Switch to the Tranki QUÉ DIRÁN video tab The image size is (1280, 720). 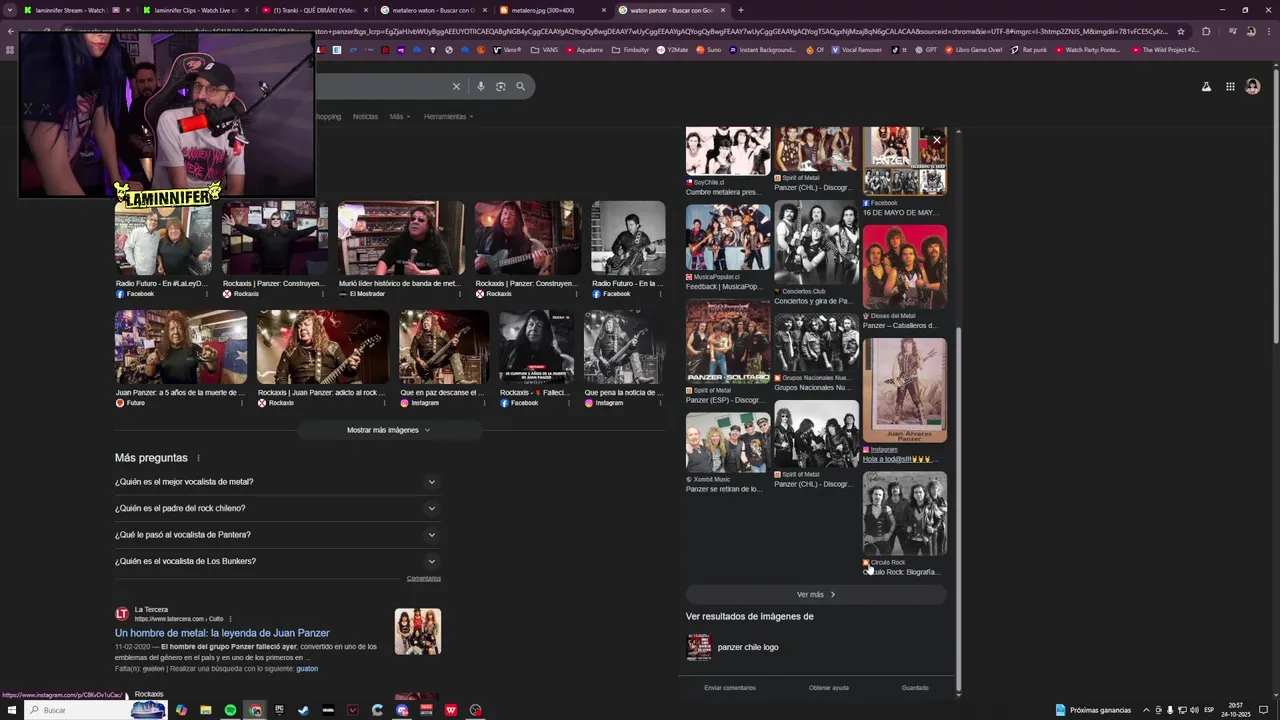pos(314,10)
